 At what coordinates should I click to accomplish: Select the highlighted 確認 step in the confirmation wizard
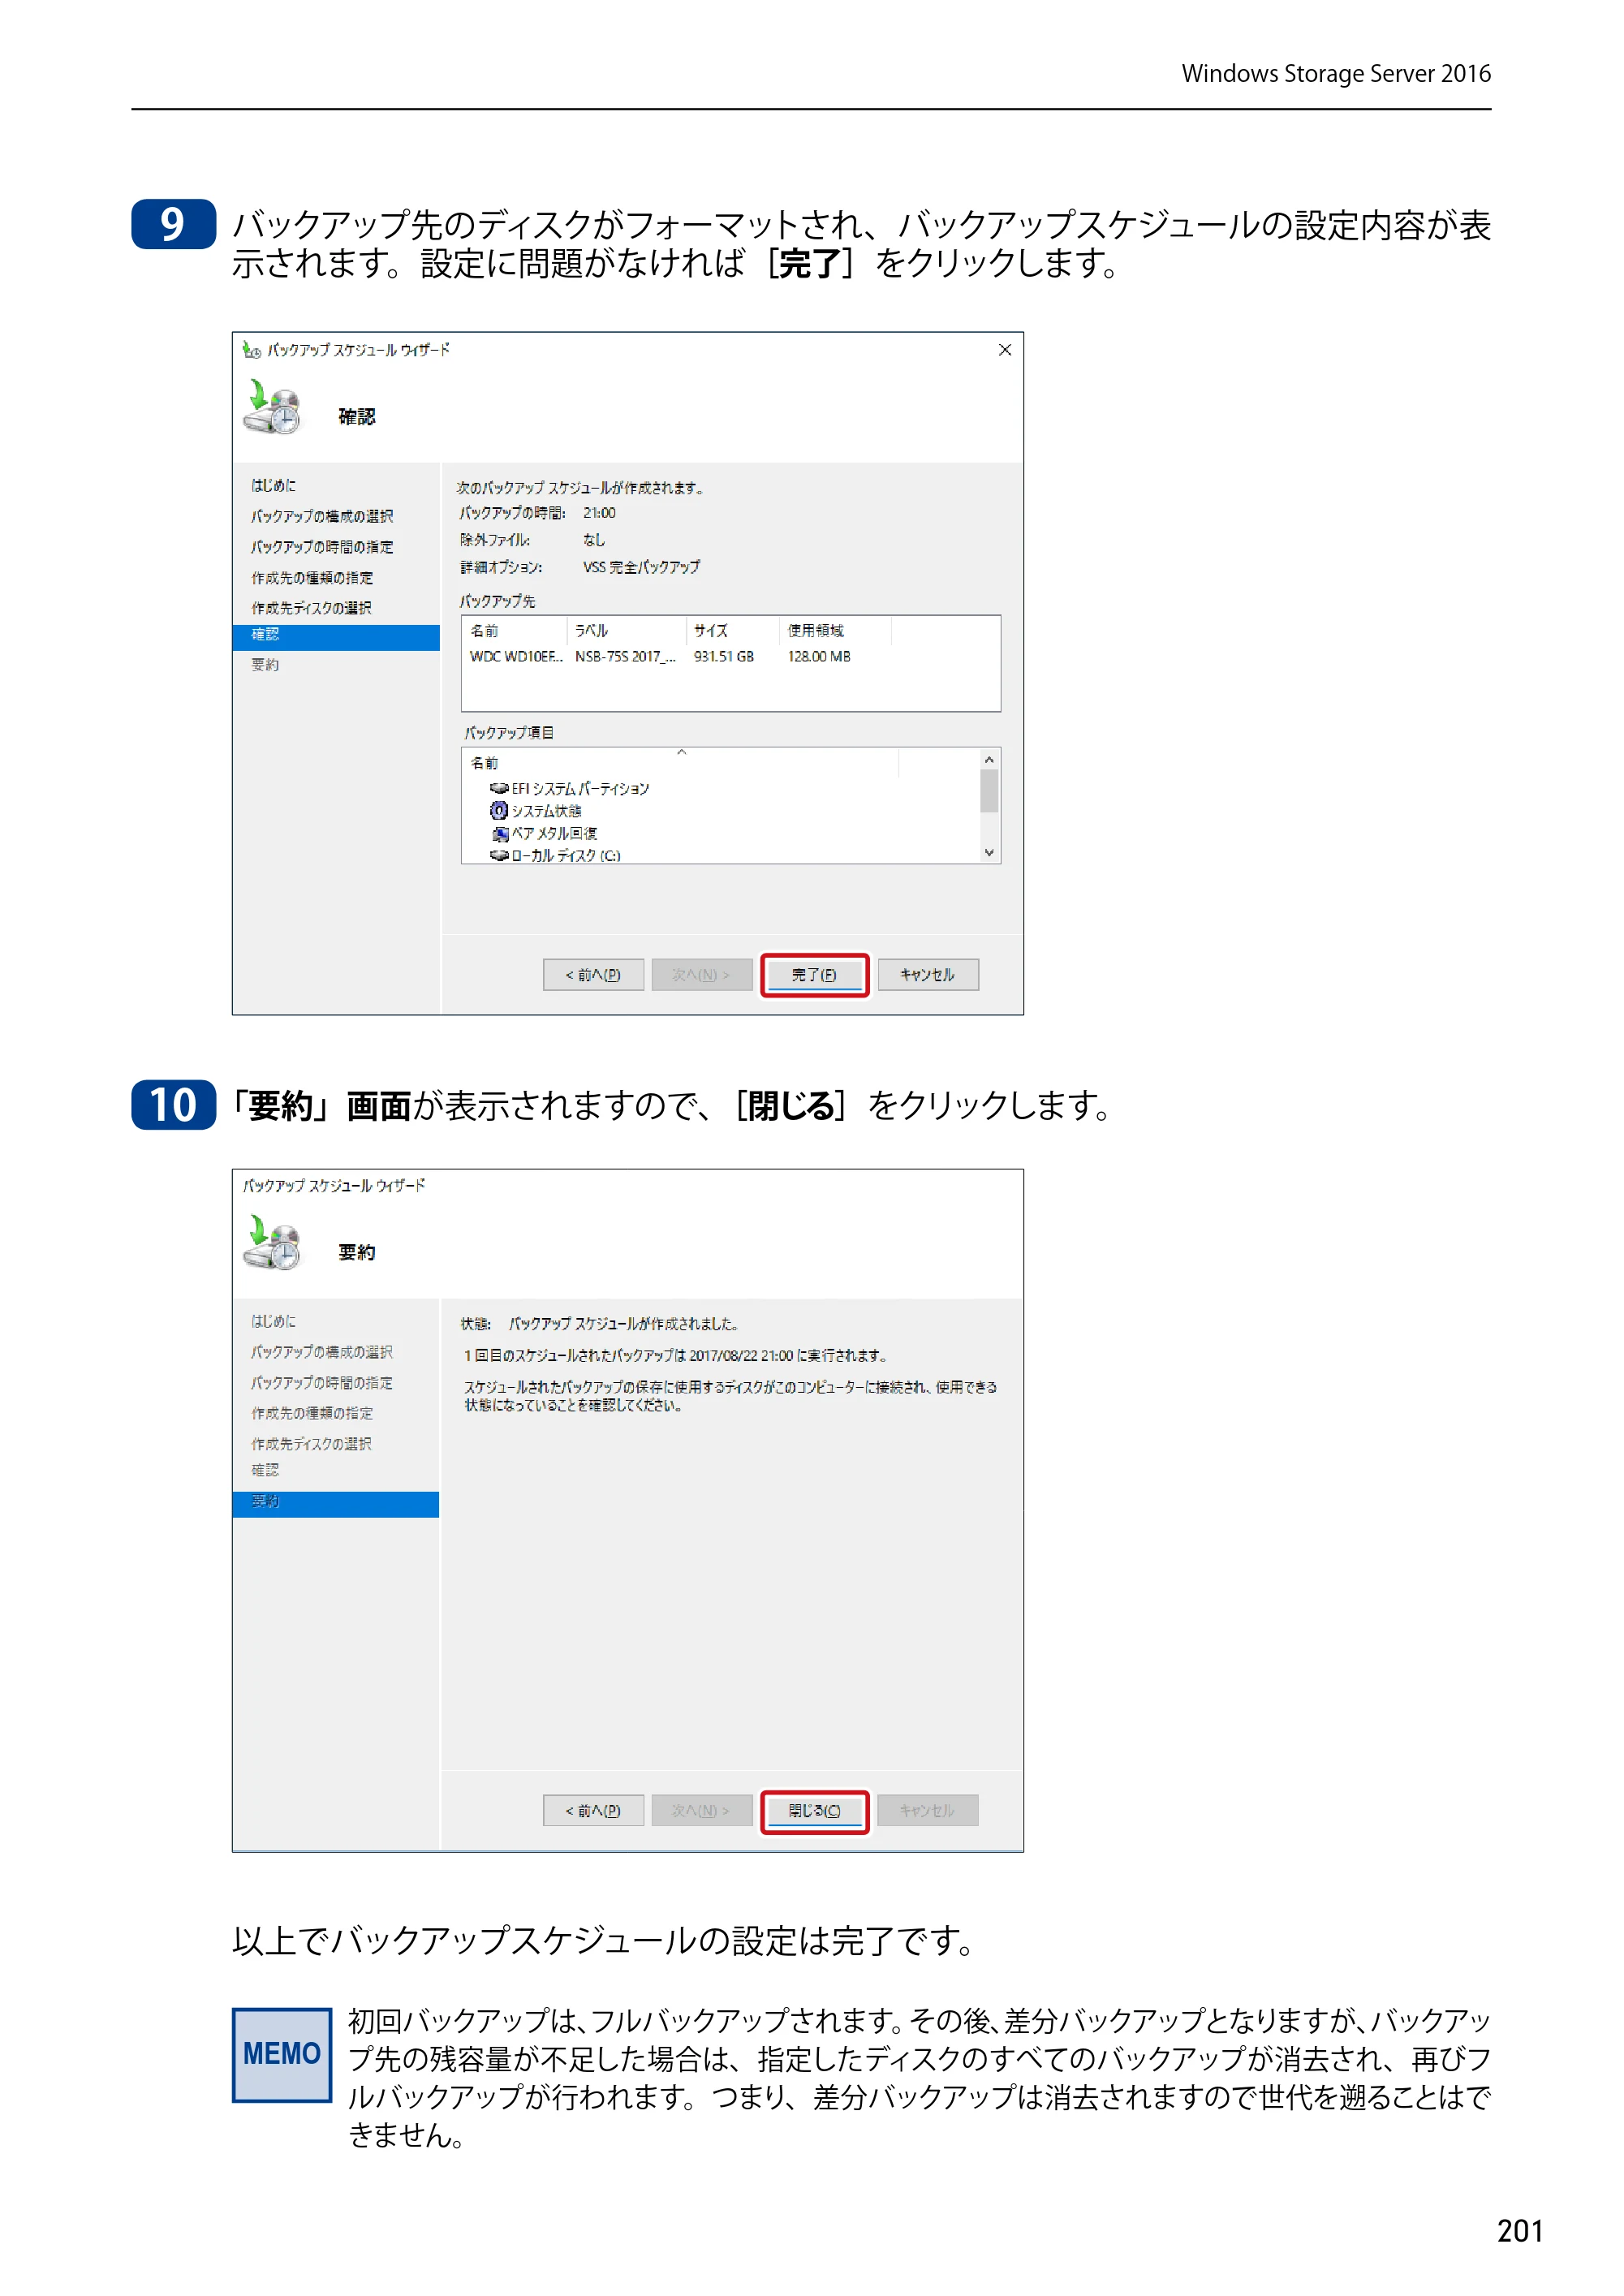[336, 637]
